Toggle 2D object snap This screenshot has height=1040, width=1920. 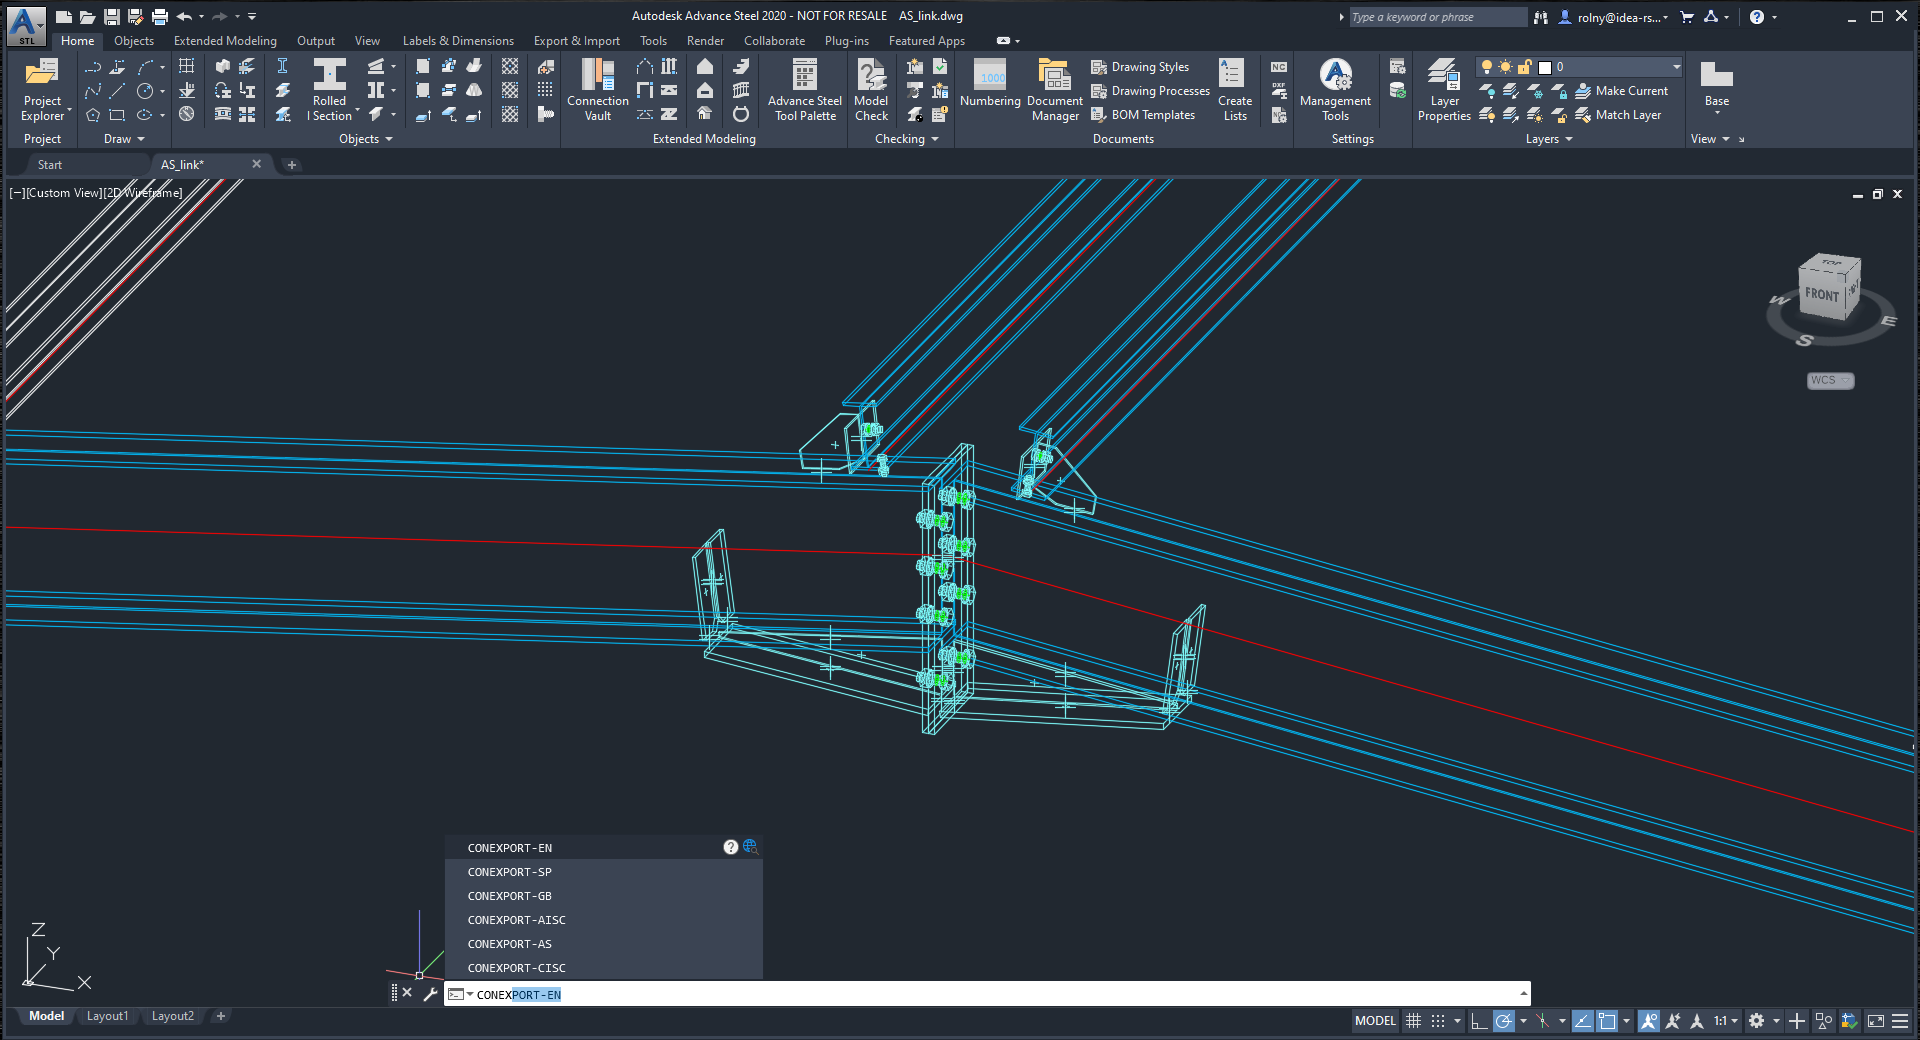1607,1021
